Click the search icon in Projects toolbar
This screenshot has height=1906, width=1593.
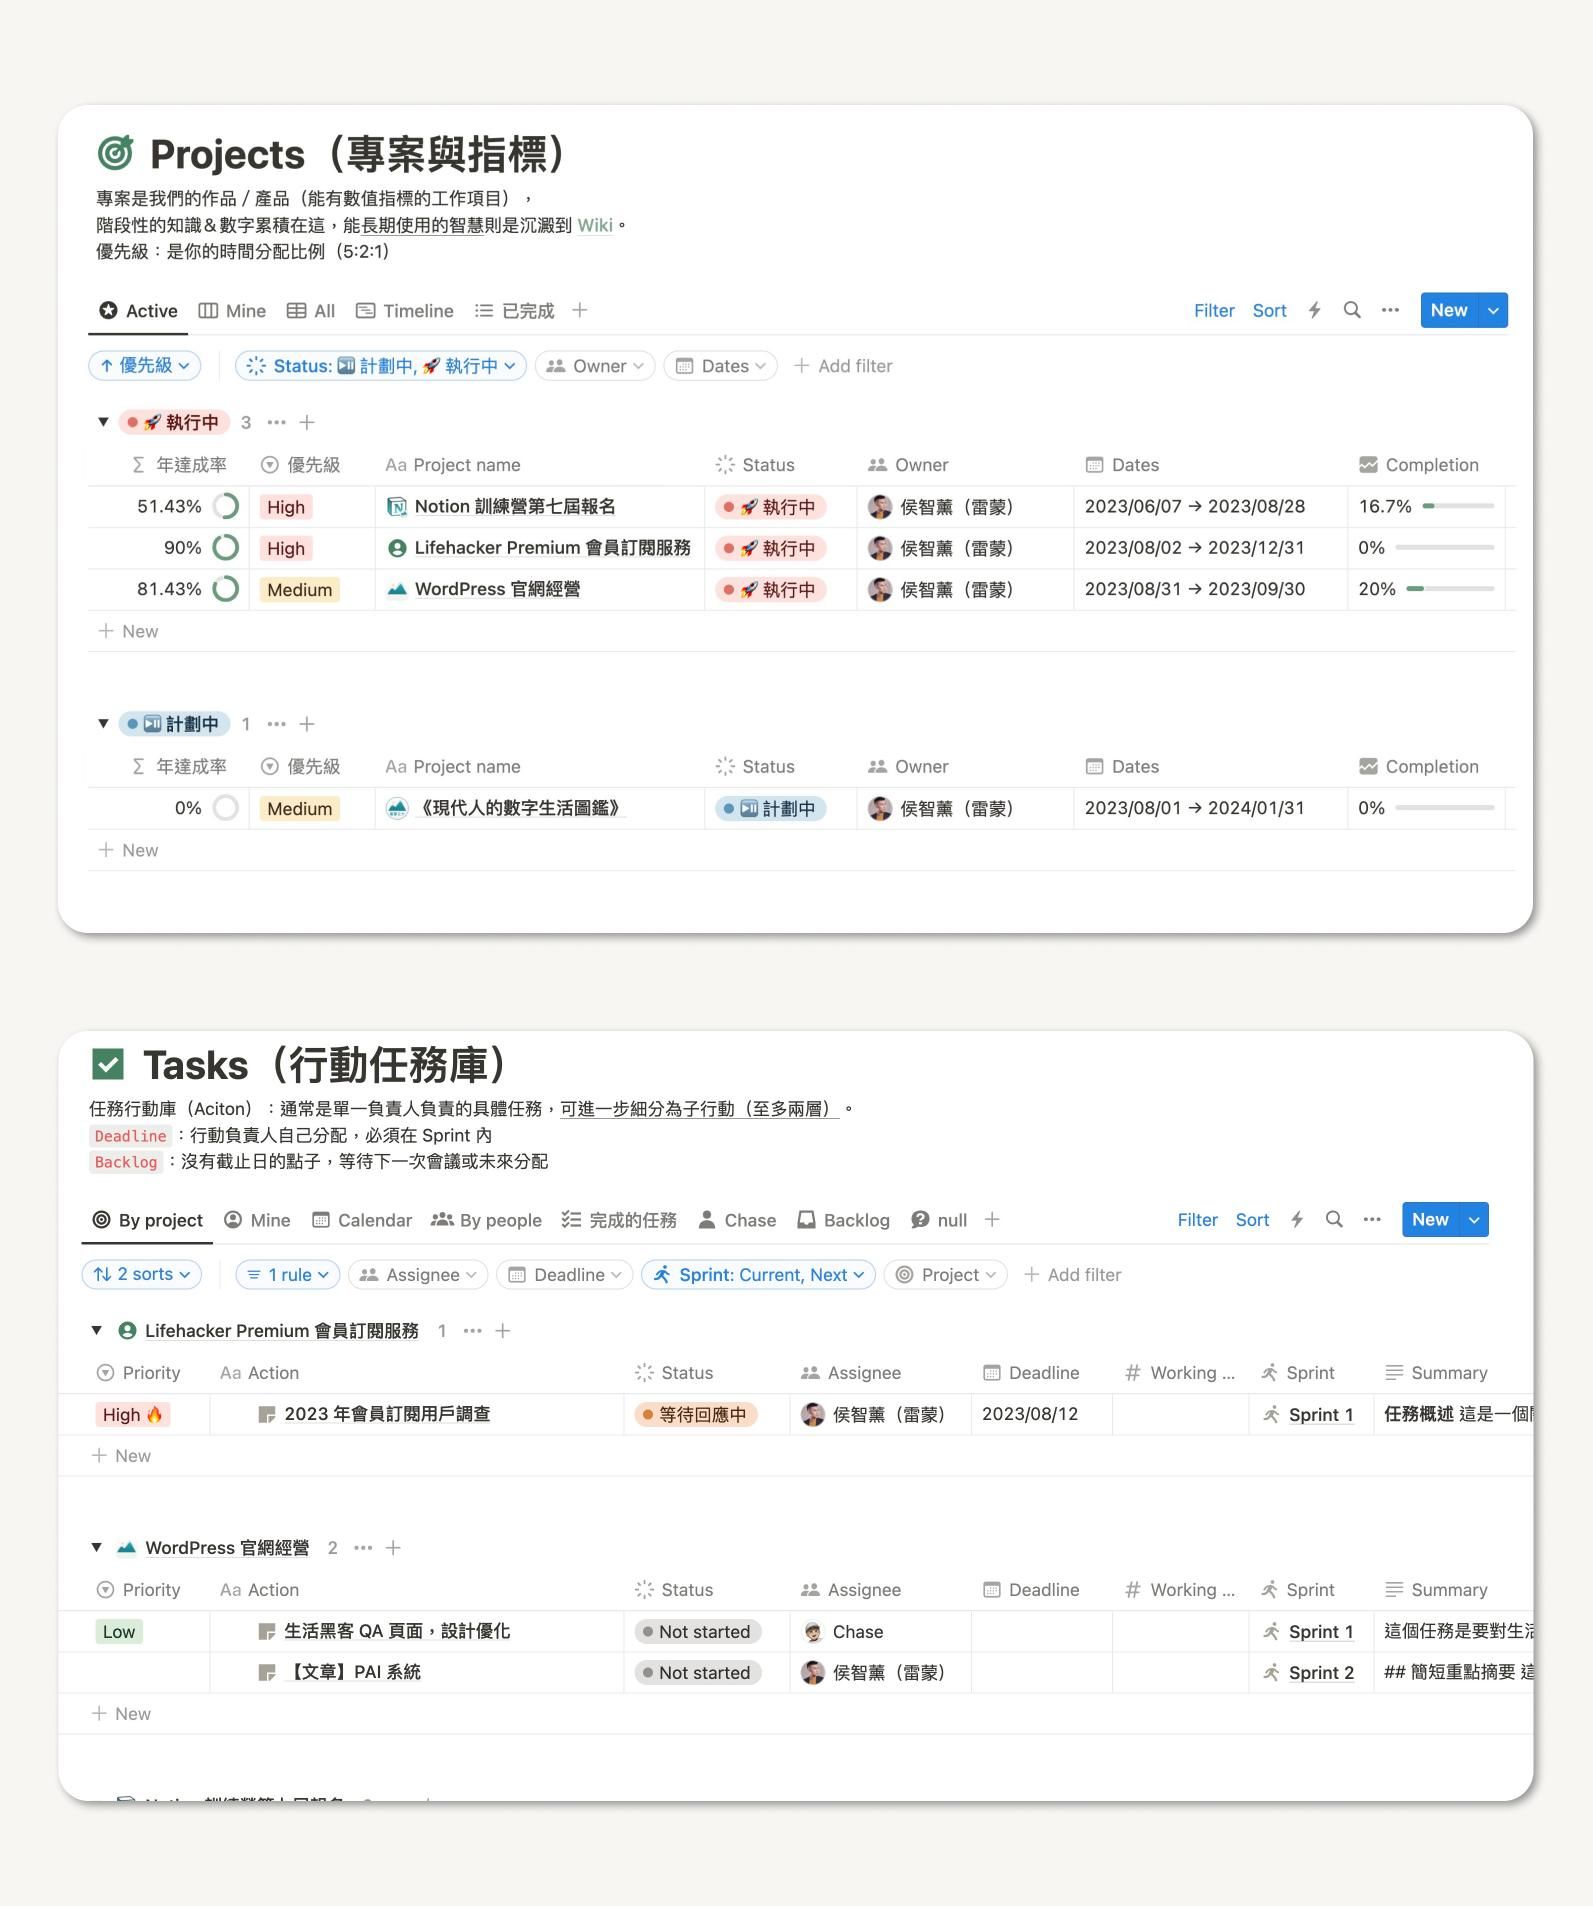pos(1352,310)
